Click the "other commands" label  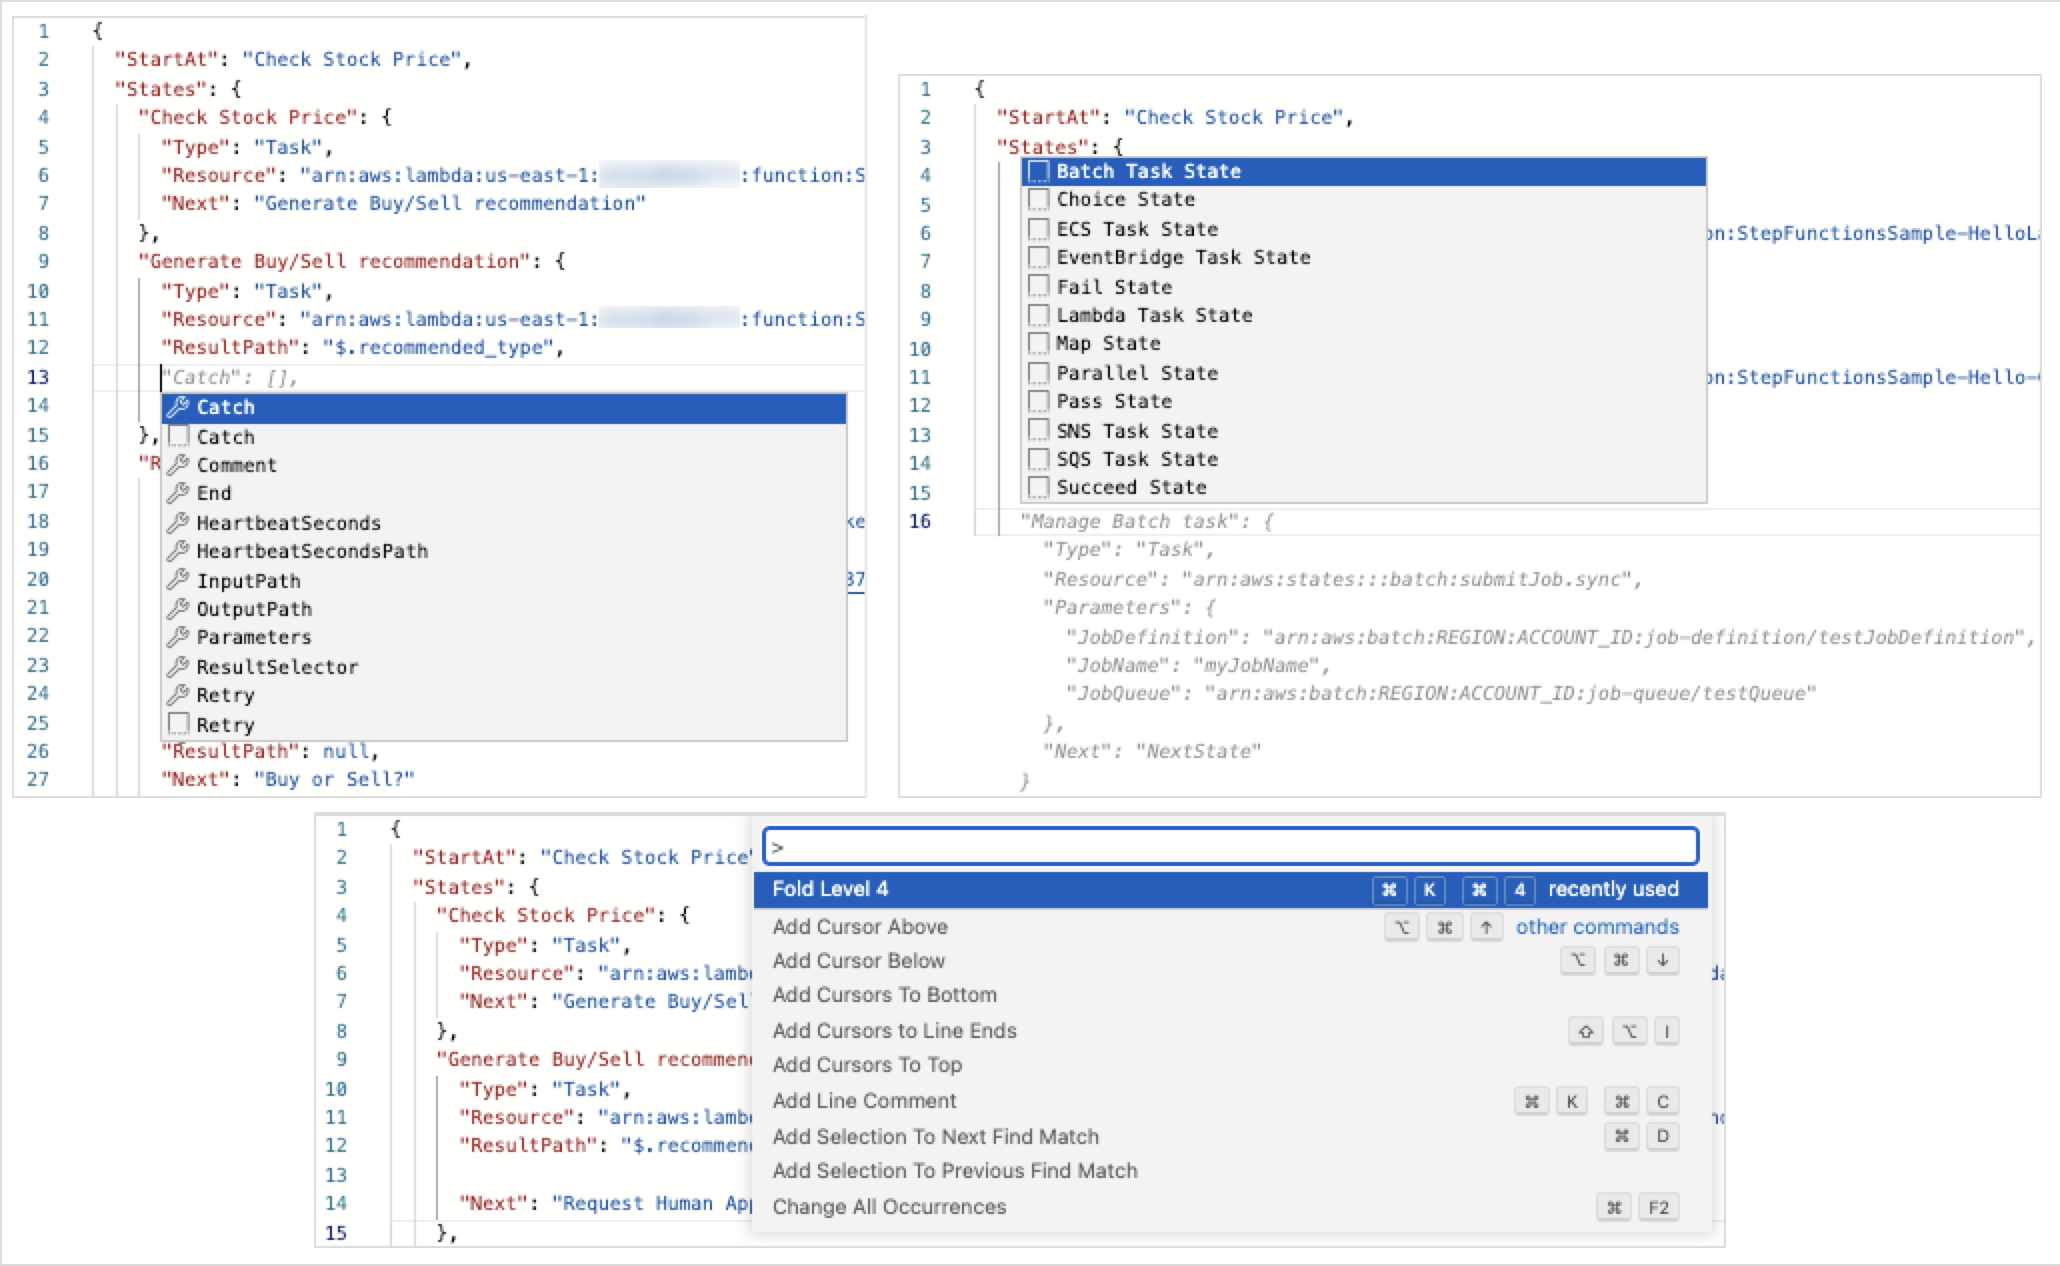[x=1597, y=927]
